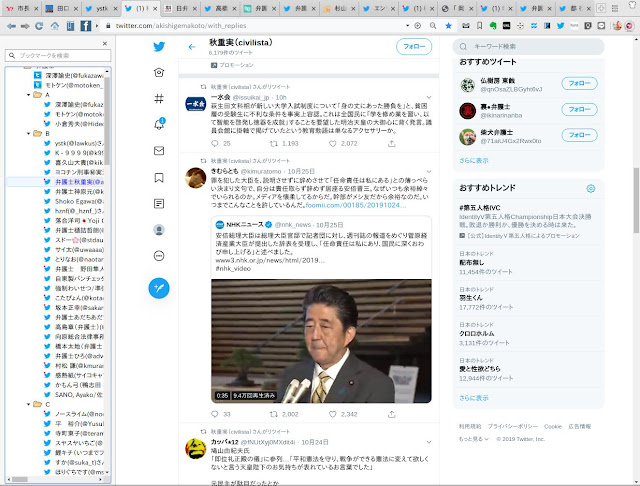Open the messages envelope icon
Image resolution: width=640 pixels, height=486 pixels.
coord(159,151)
